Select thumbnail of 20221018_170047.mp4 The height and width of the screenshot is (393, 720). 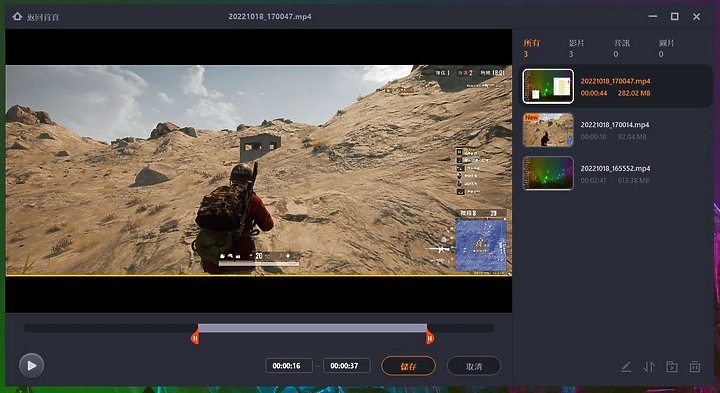tap(548, 86)
